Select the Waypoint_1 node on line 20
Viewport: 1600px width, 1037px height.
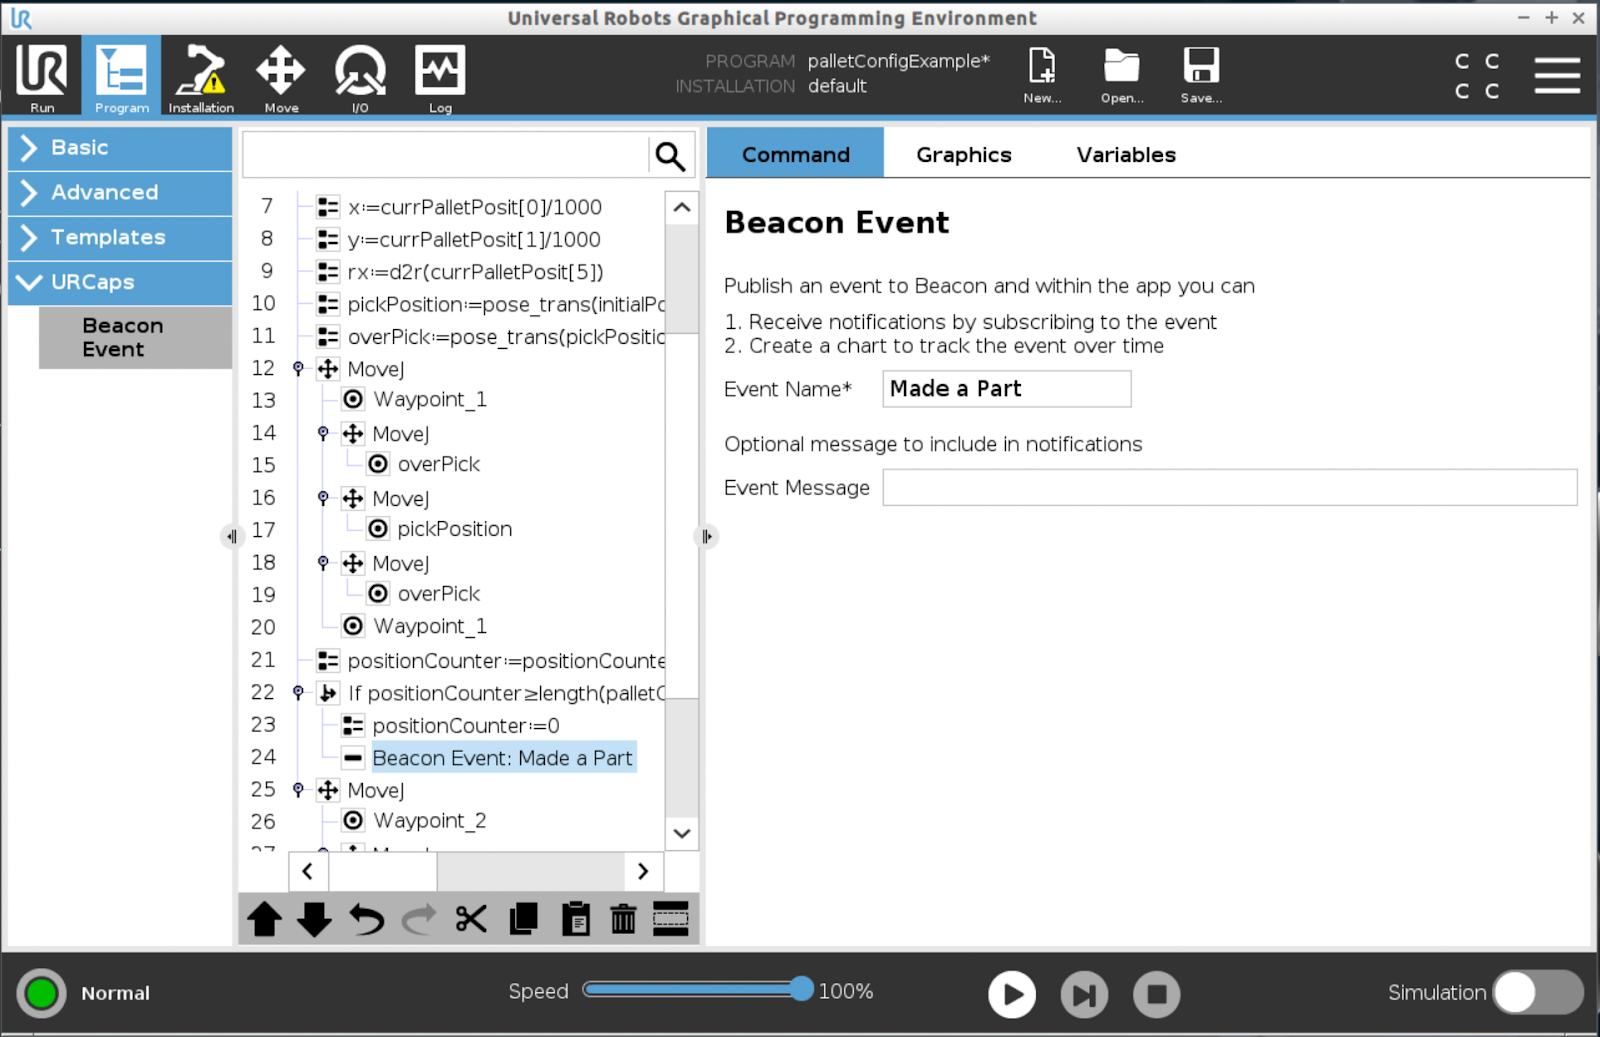[430, 627]
